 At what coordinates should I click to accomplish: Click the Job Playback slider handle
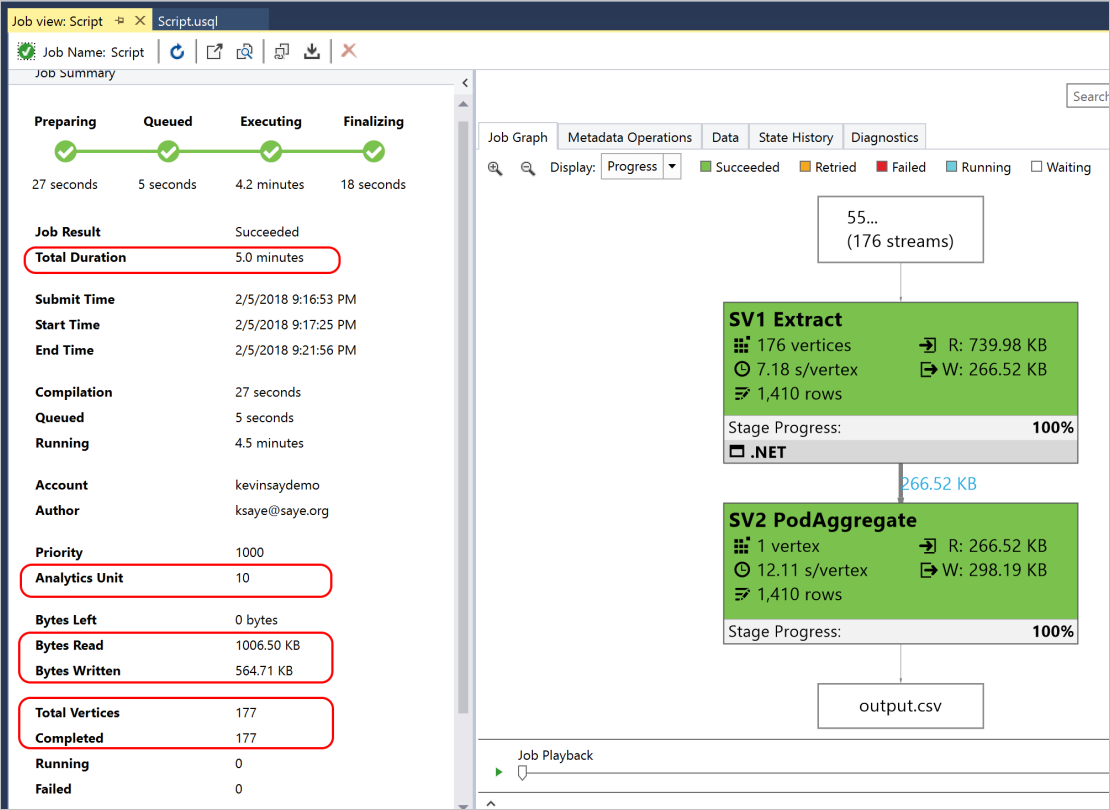tap(522, 772)
